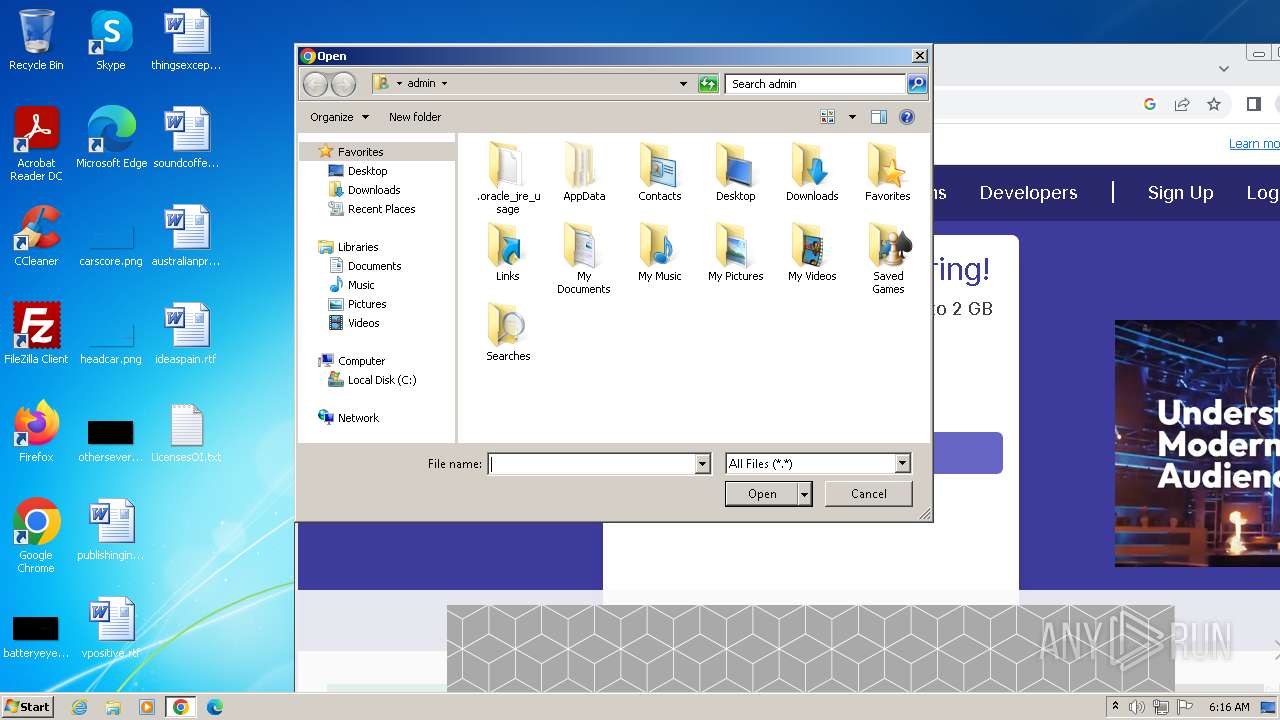This screenshot has height=720, width=1280.
Task: Click the Learn more link in Chrome
Action: coord(1254,144)
